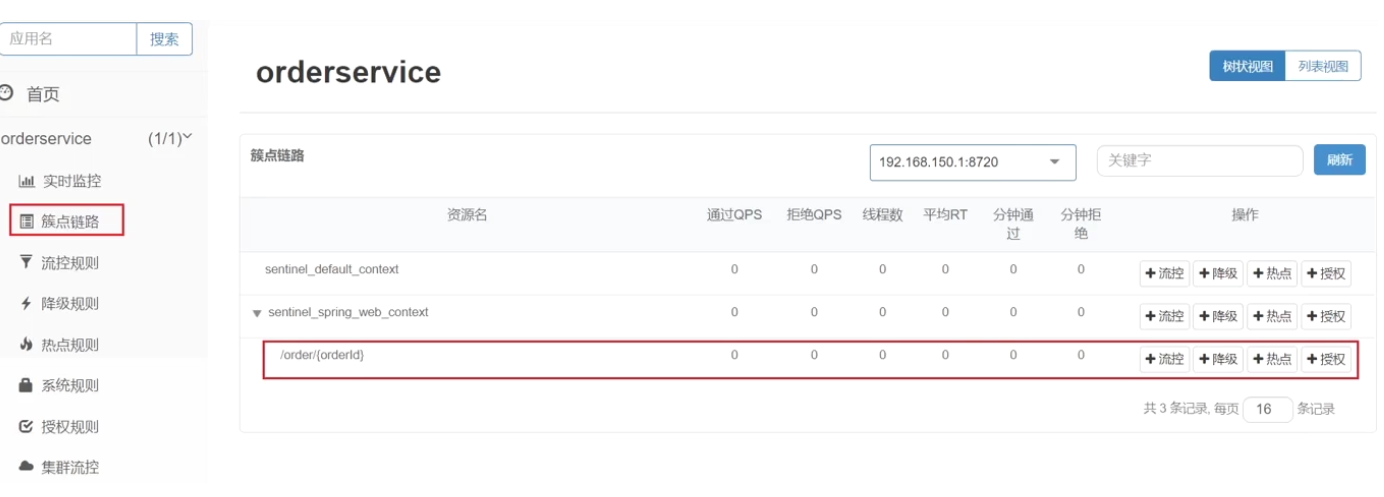
Task: Click the 授权规则 check-square icon
Action: (26, 427)
